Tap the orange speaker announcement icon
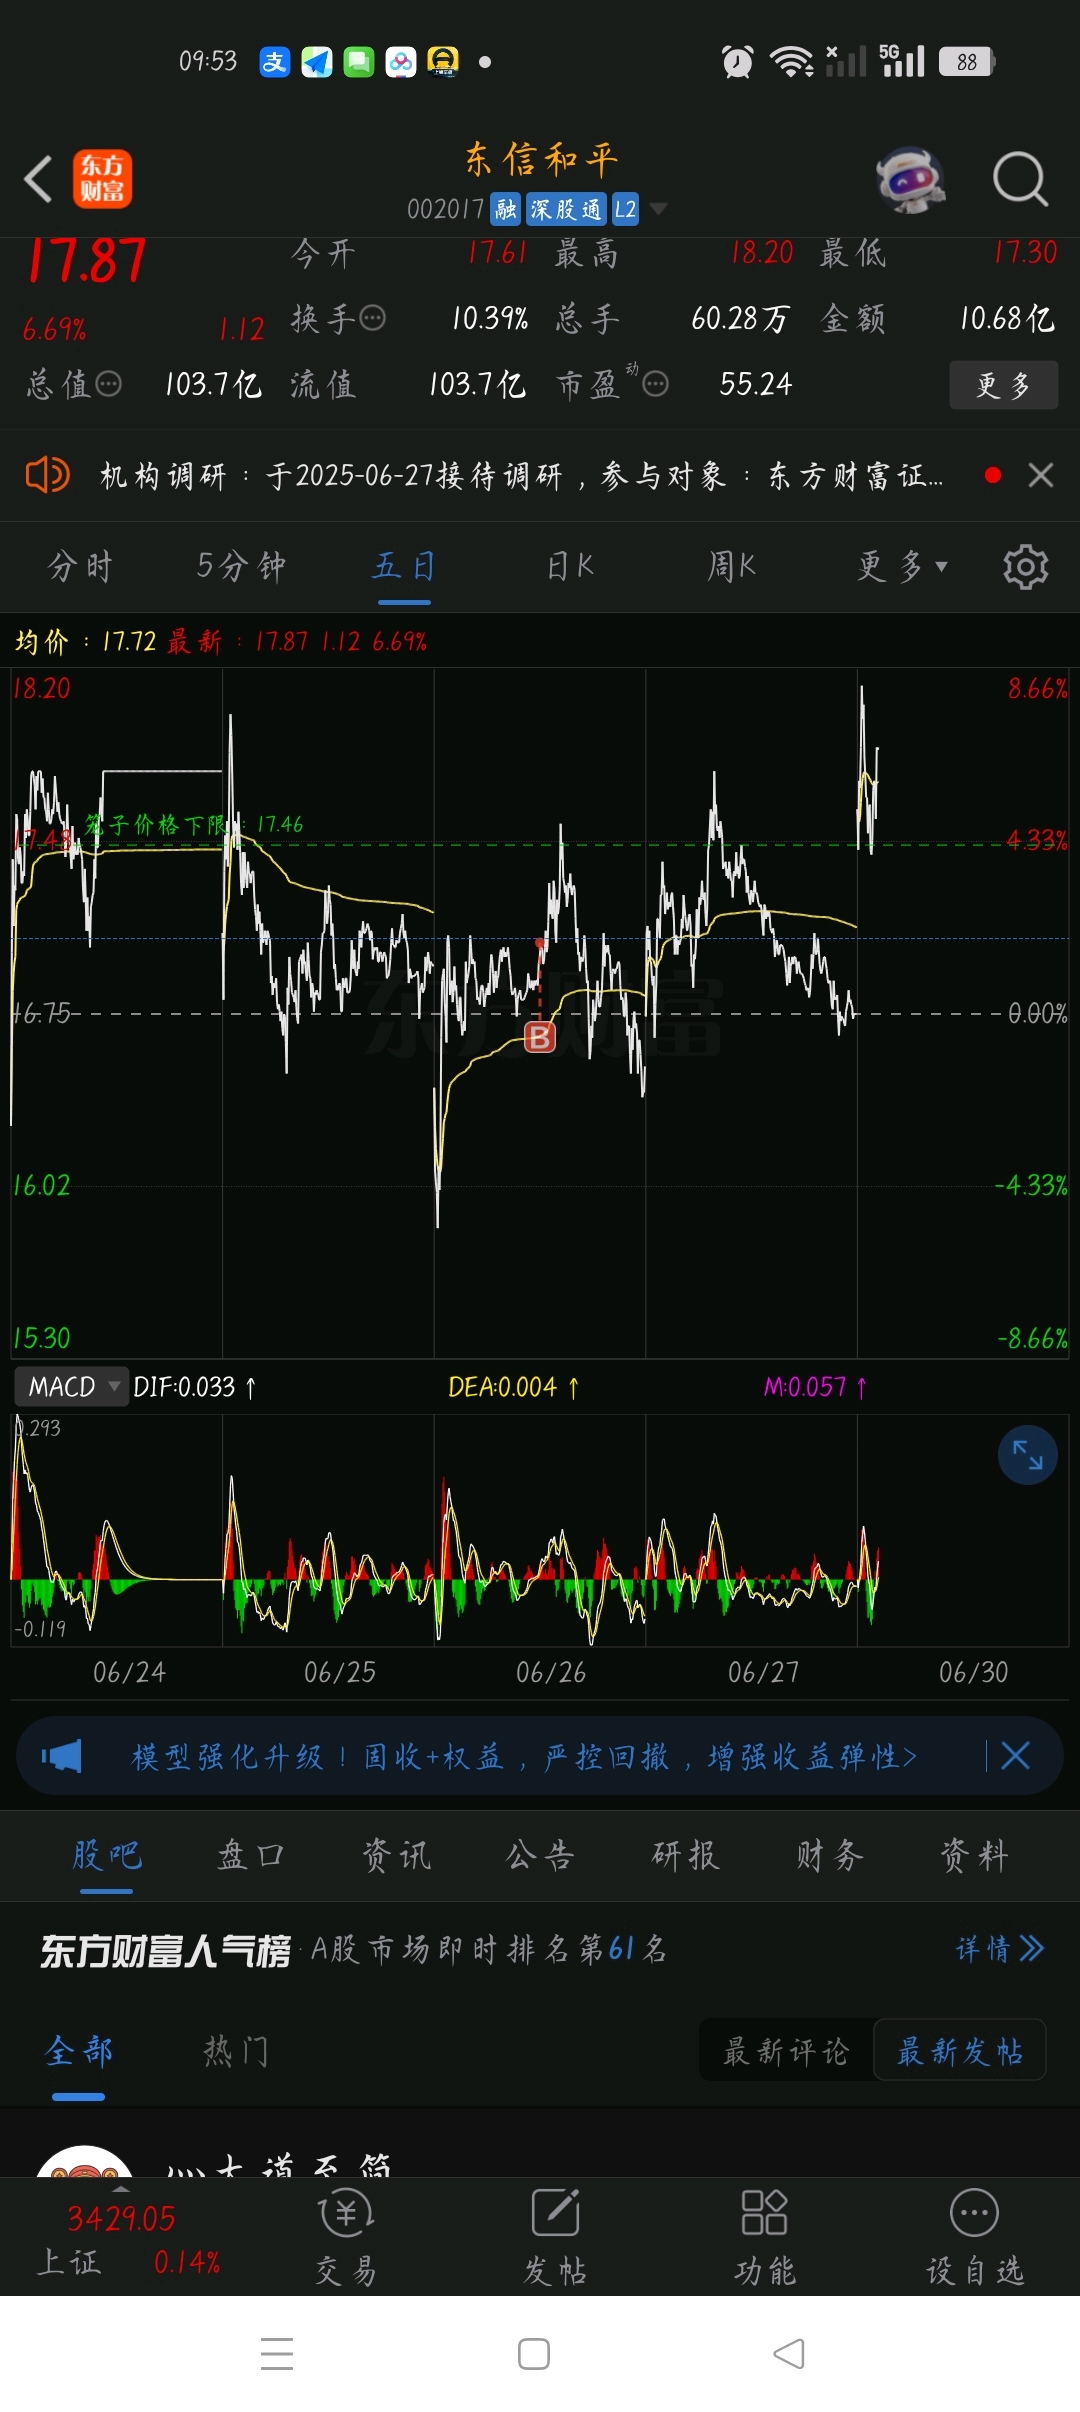Viewport: 1080px width, 2412px height. (47, 475)
